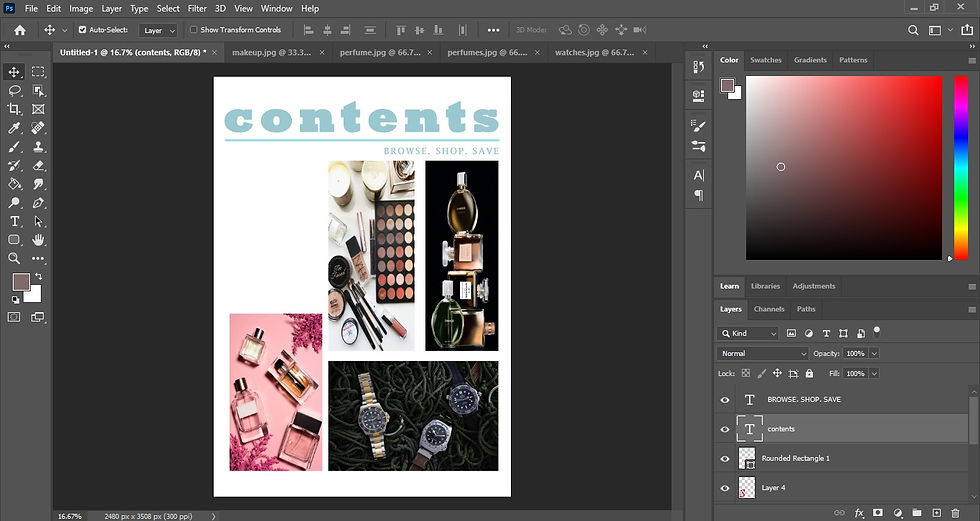The height and width of the screenshot is (521, 980).
Task: Switch to the watches.jpg document tab
Action: pyautogui.click(x=594, y=52)
